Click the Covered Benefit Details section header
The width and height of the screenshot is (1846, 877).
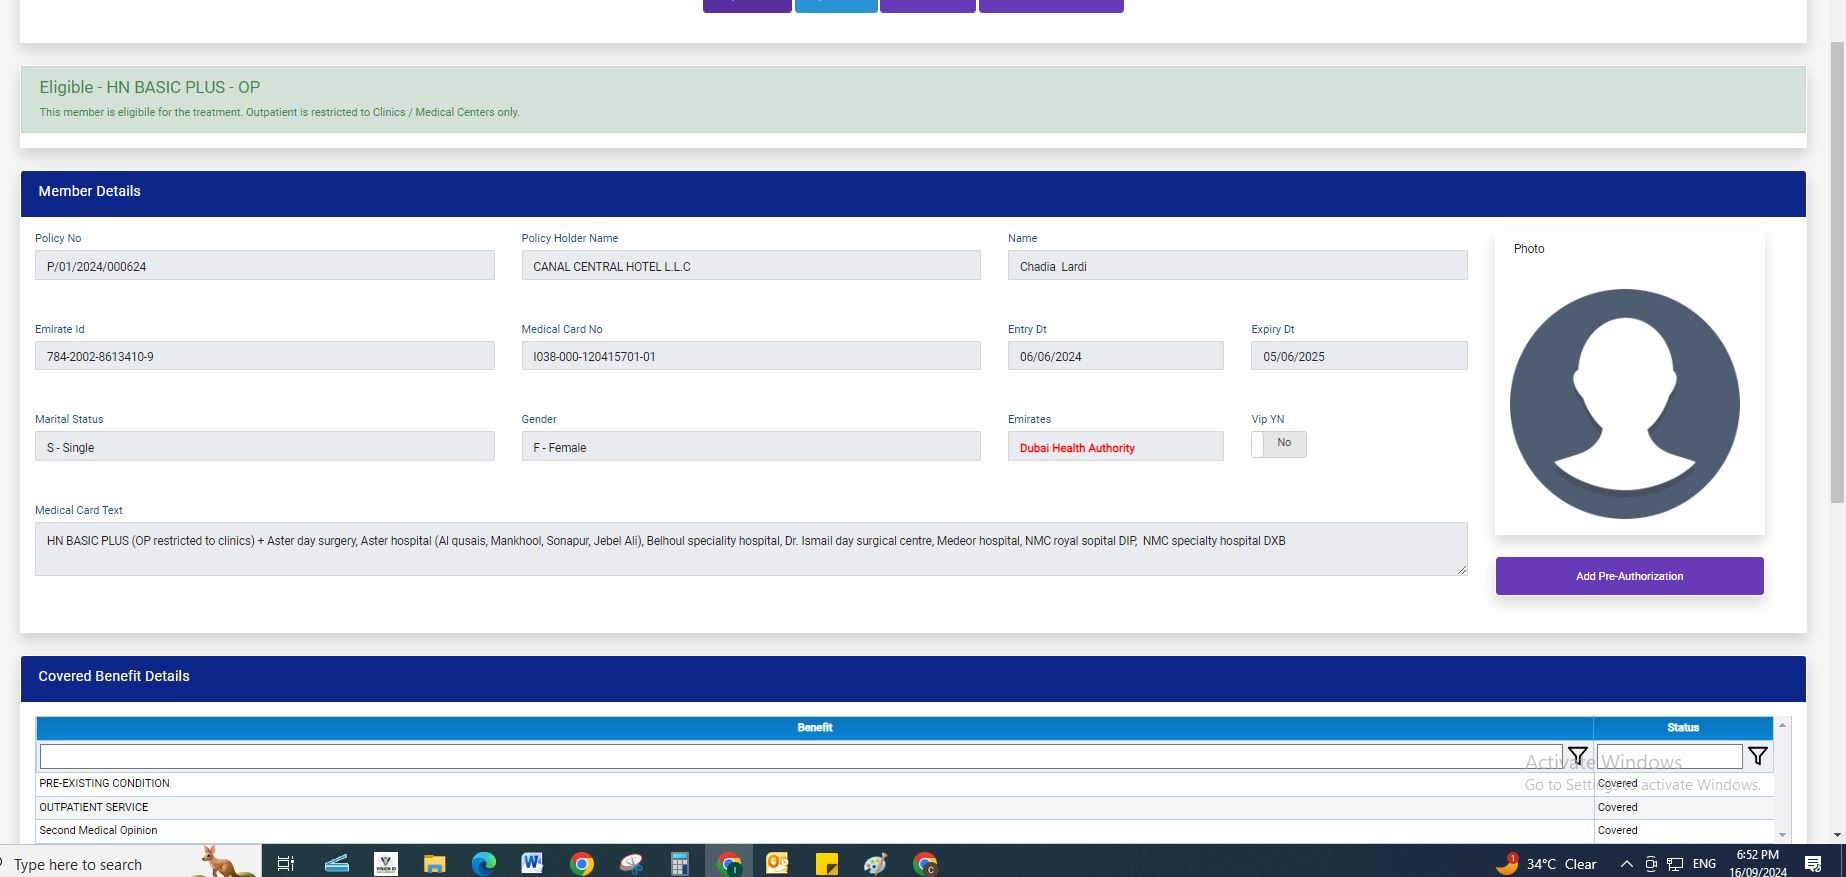913,678
